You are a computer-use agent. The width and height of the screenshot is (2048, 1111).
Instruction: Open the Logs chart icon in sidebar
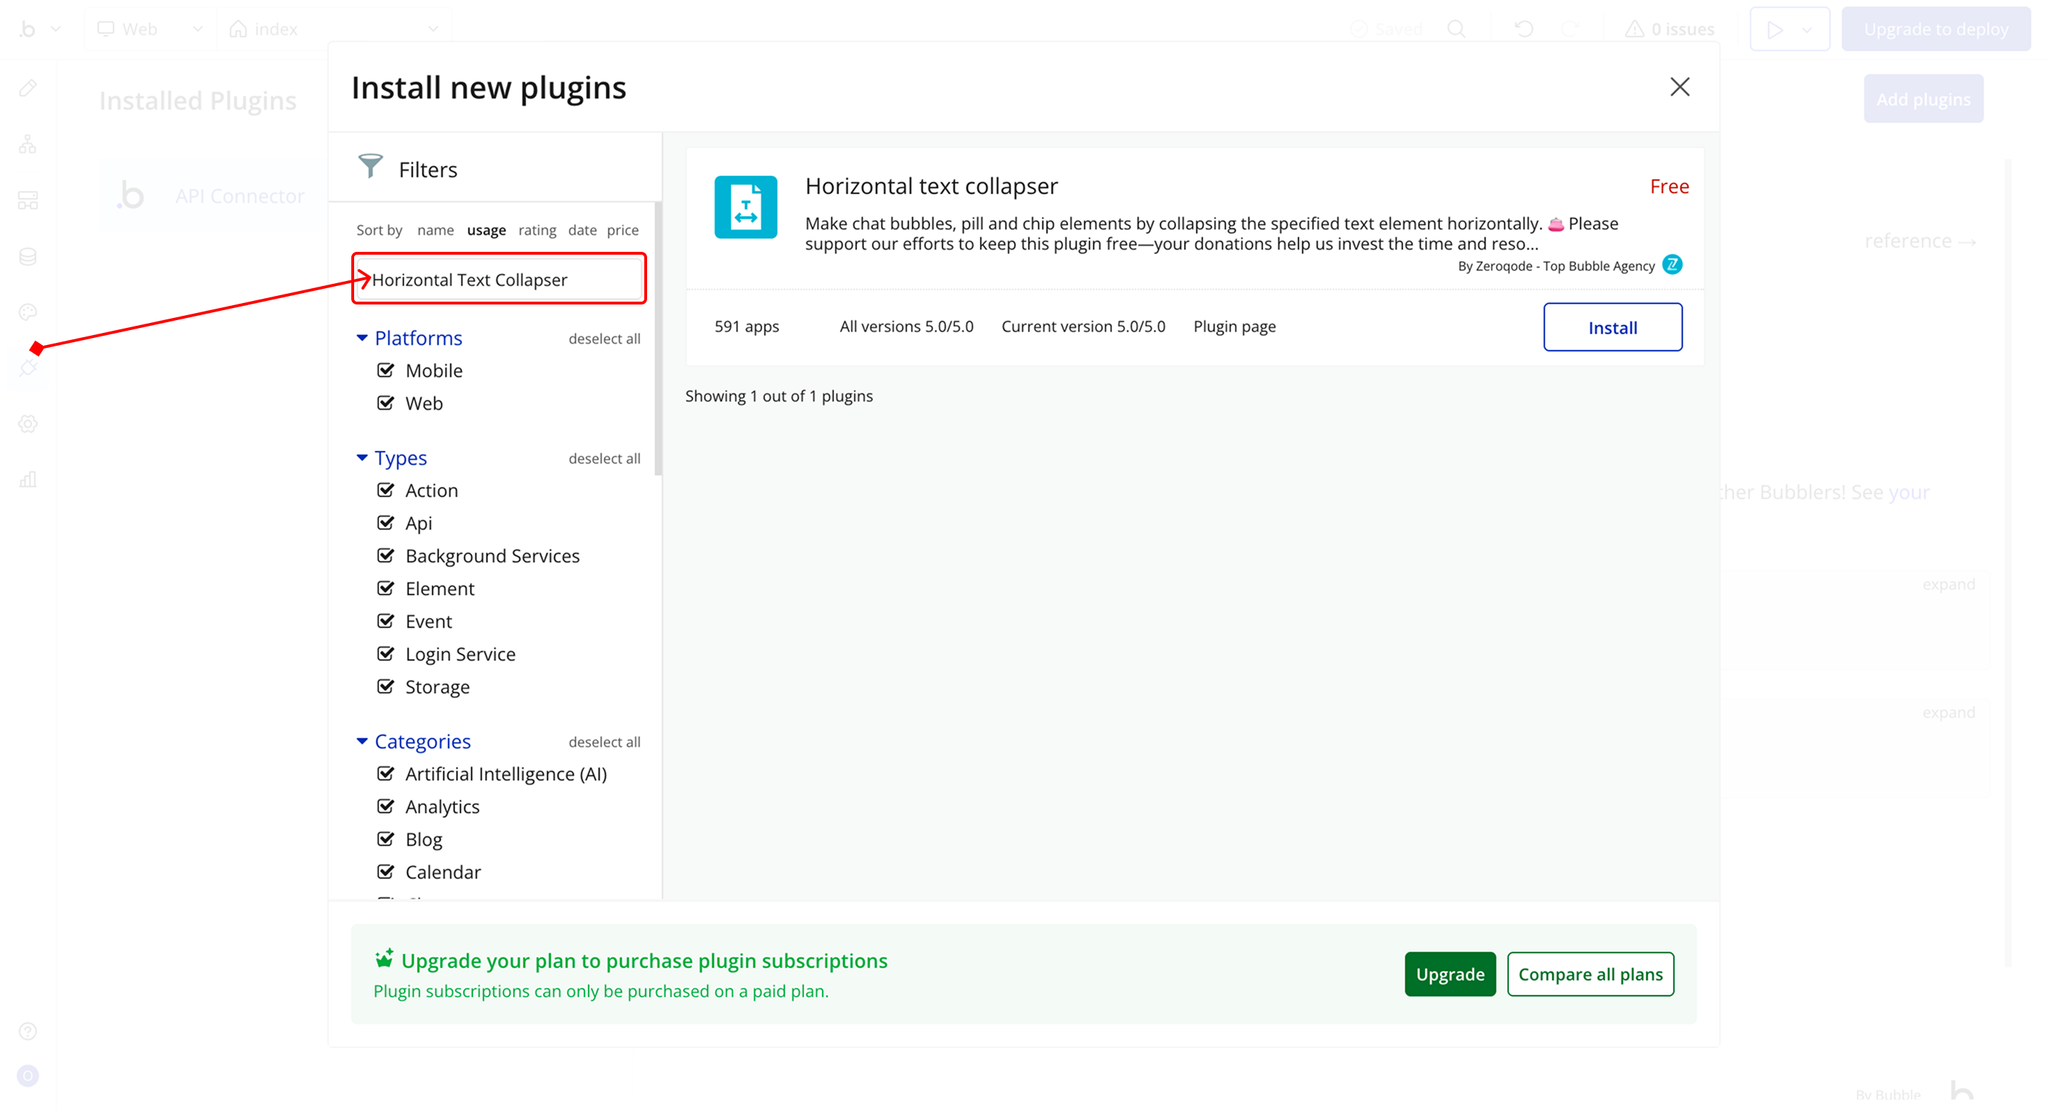click(x=28, y=480)
